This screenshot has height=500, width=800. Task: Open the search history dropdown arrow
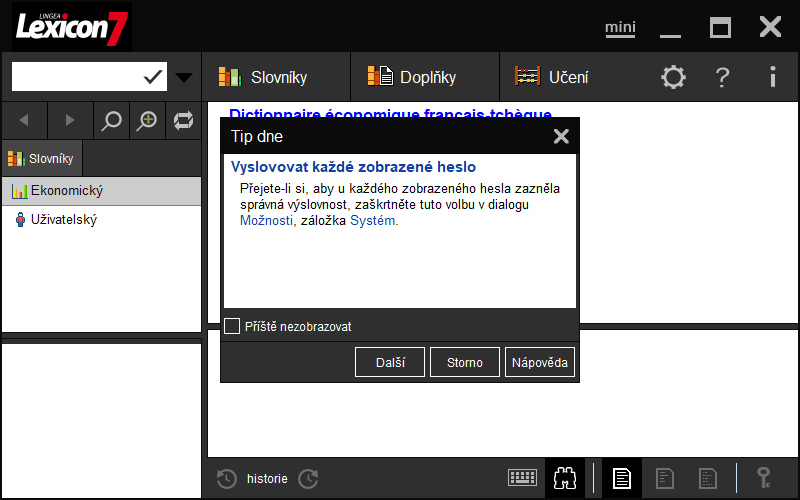coord(184,78)
